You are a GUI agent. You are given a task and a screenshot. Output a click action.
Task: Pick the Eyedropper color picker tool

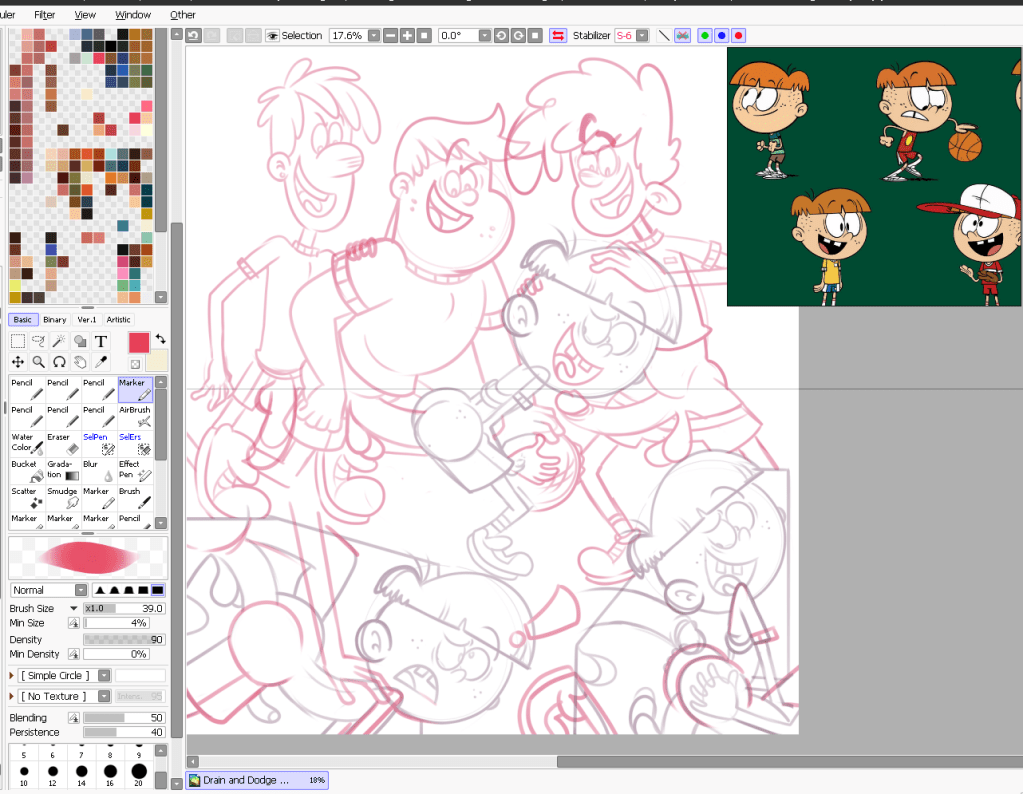[x=101, y=362]
